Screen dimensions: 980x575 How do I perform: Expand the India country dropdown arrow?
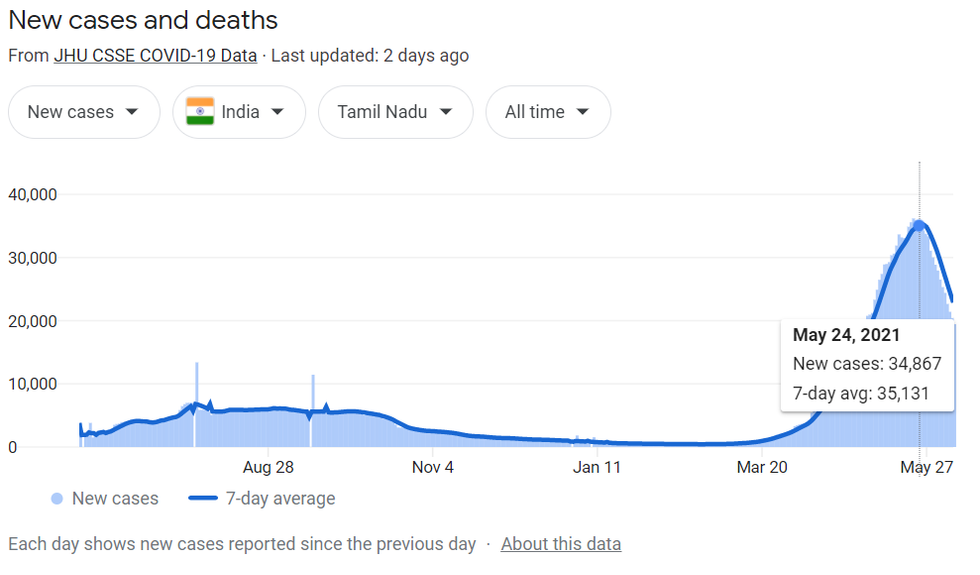point(277,112)
